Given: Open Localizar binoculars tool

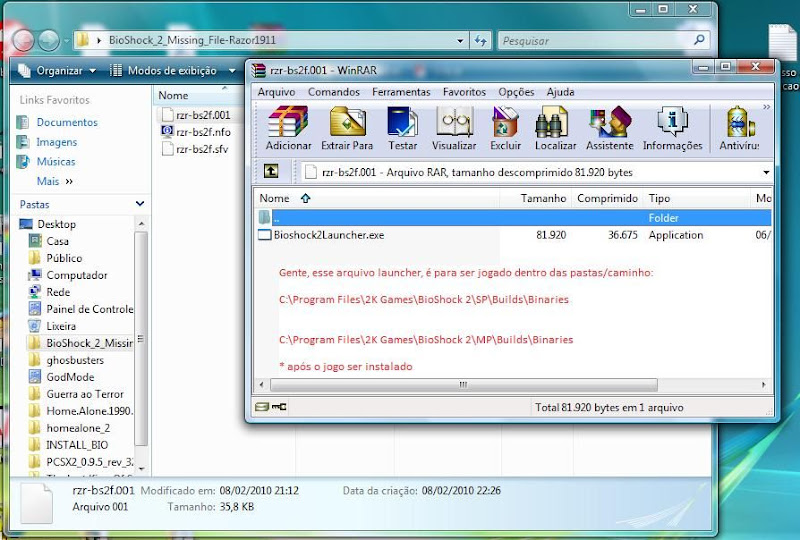Looking at the screenshot, I should [555, 128].
